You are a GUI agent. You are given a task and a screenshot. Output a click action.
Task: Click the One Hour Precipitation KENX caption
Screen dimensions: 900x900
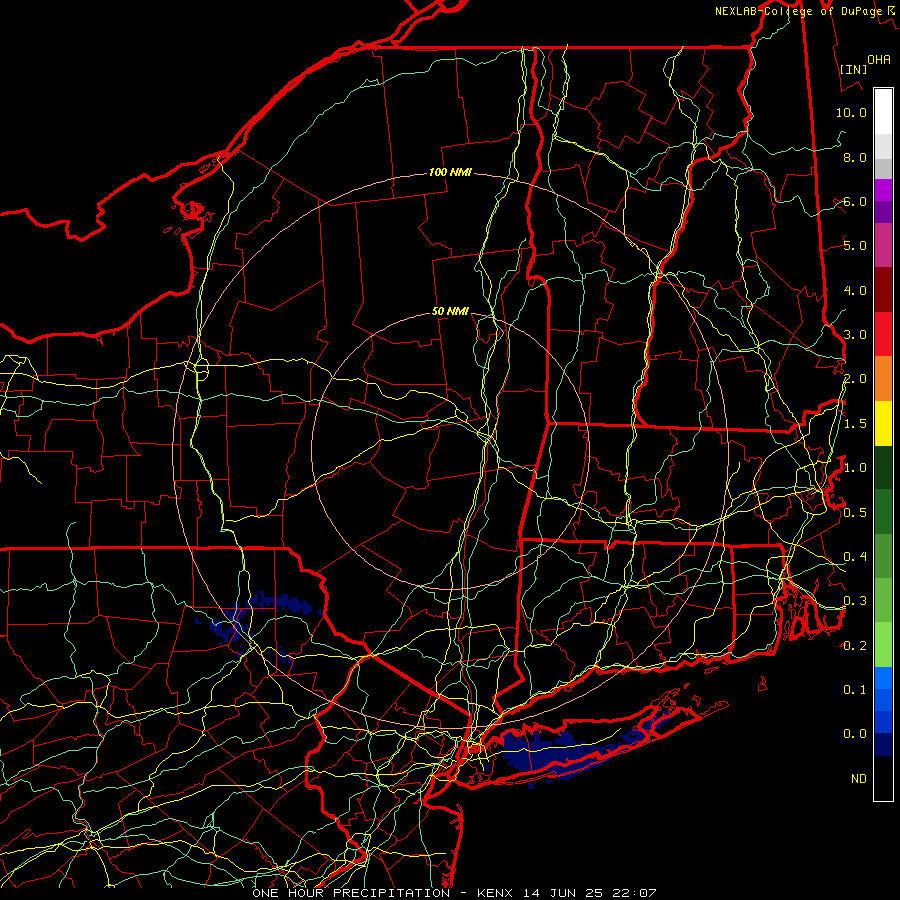tap(454, 893)
